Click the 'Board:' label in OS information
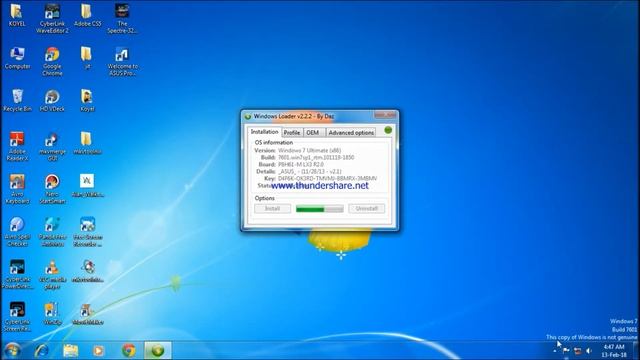The height and width of the screenshot is (360, 640). point(267,164)
